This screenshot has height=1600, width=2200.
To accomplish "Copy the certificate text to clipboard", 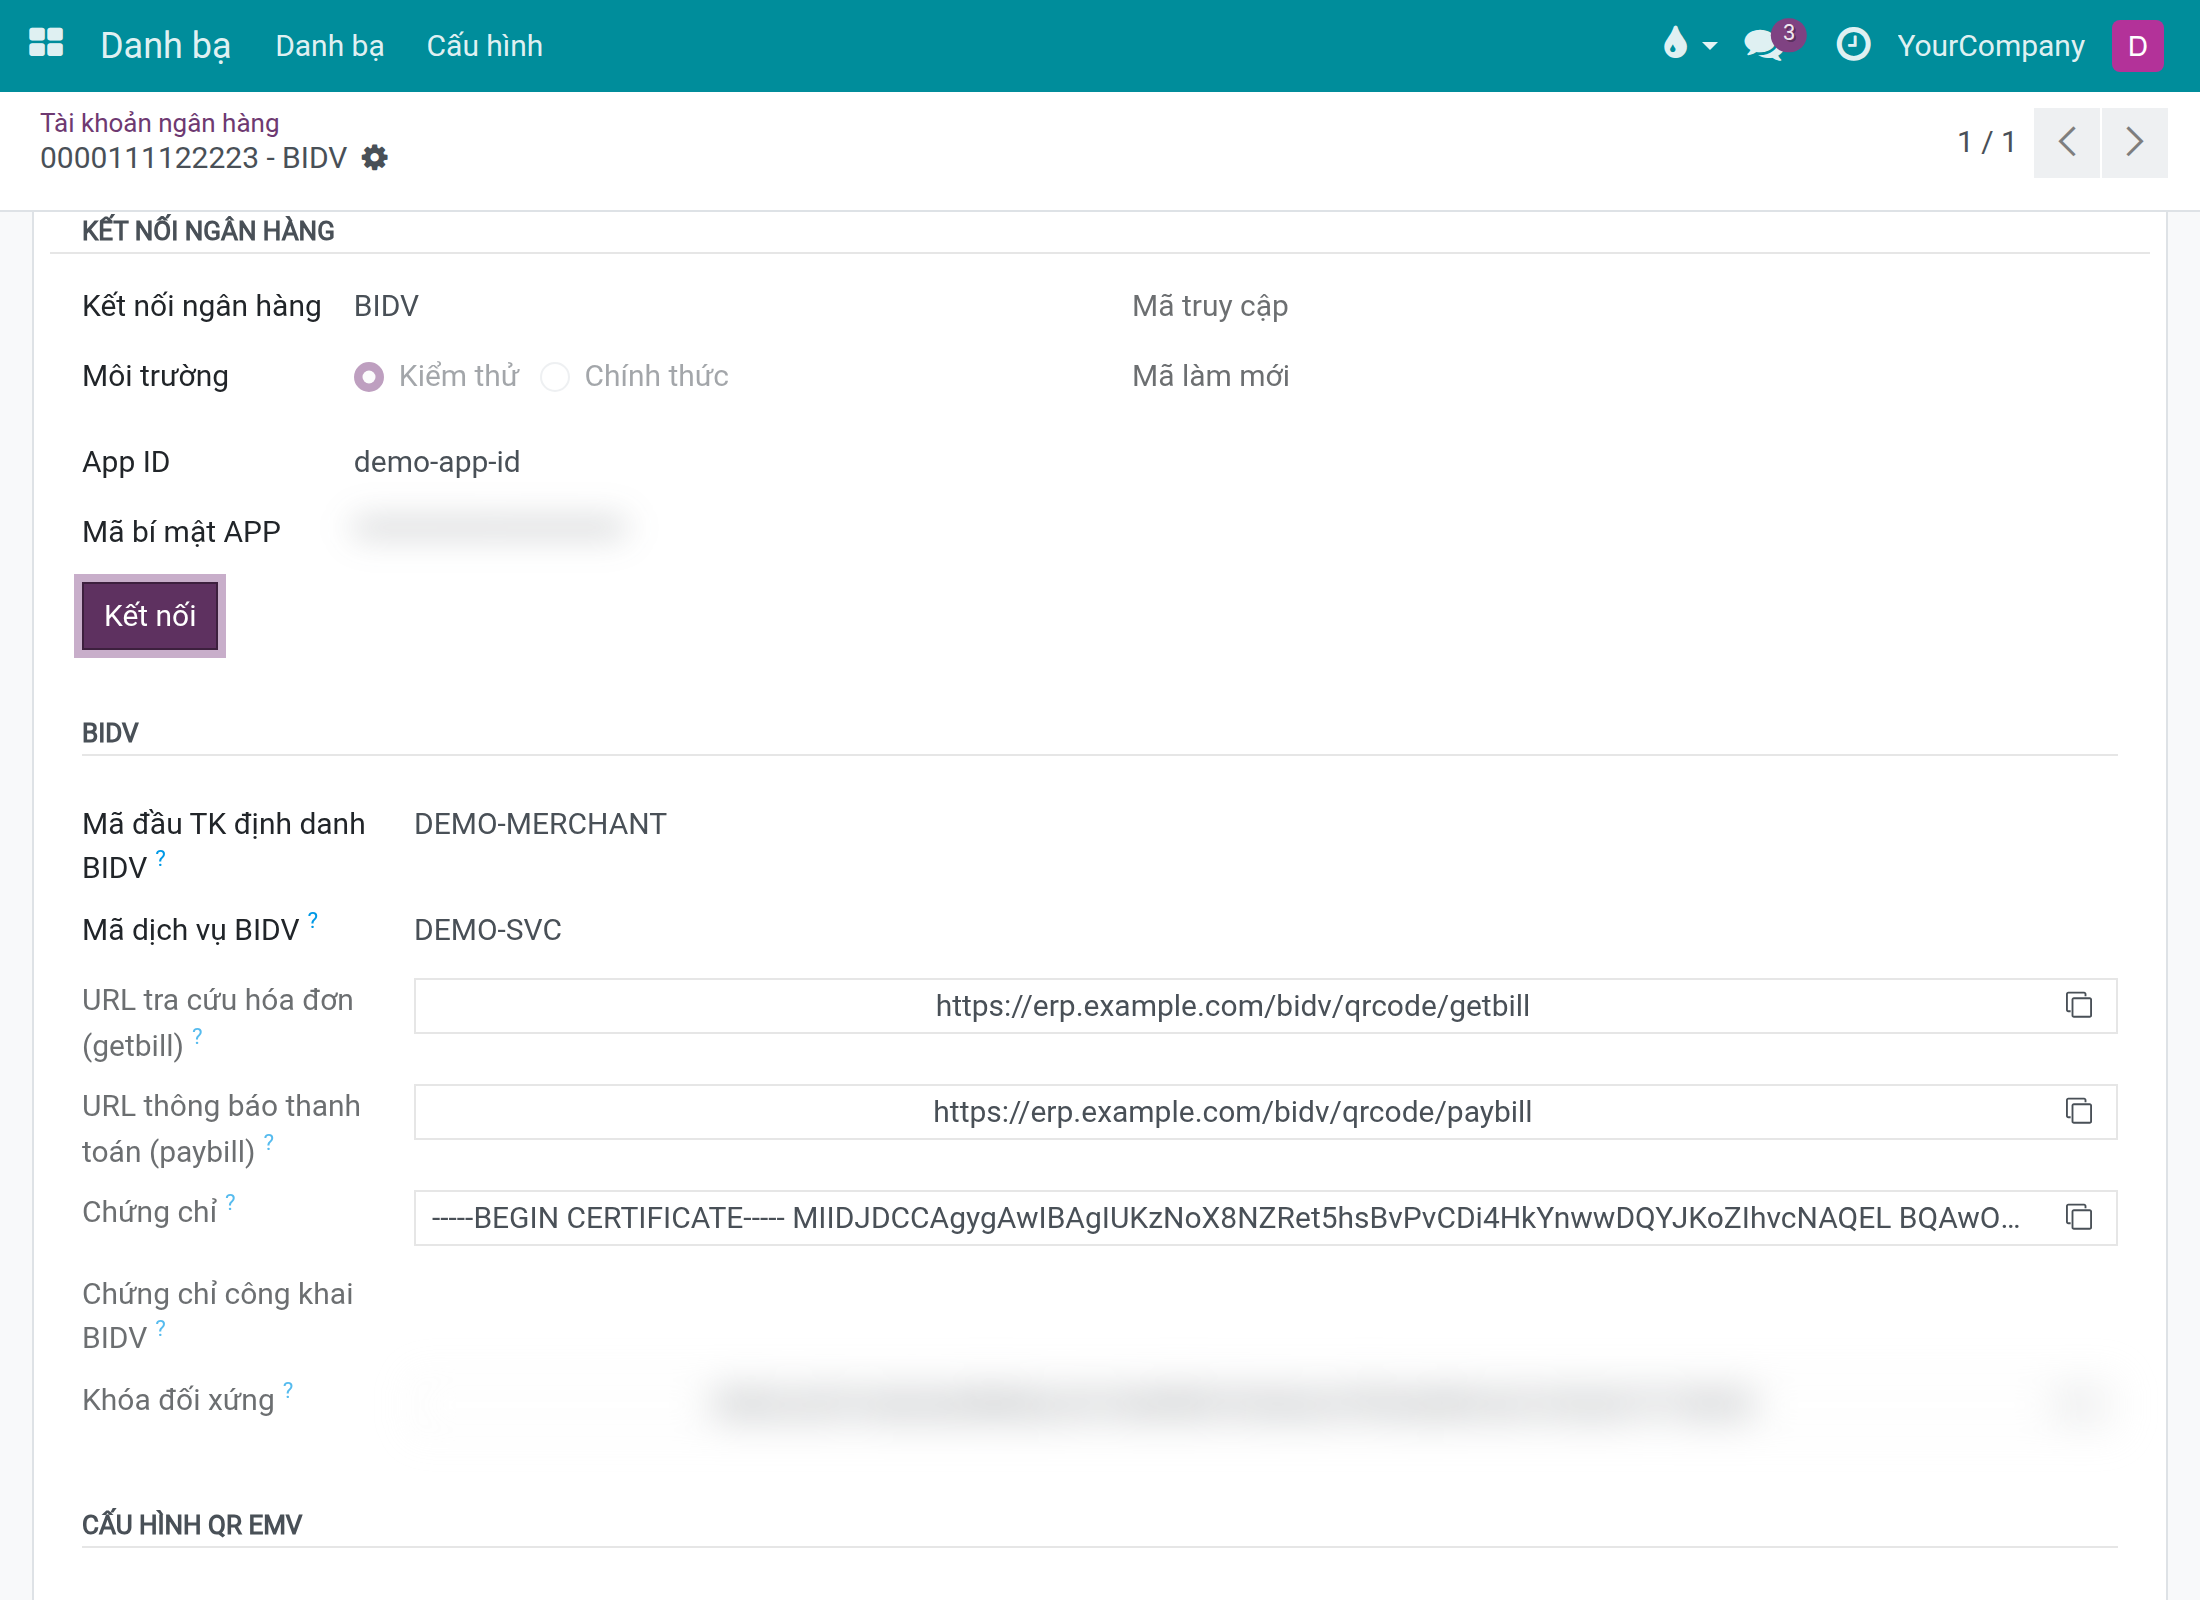I will [x=2079, y=1217].
